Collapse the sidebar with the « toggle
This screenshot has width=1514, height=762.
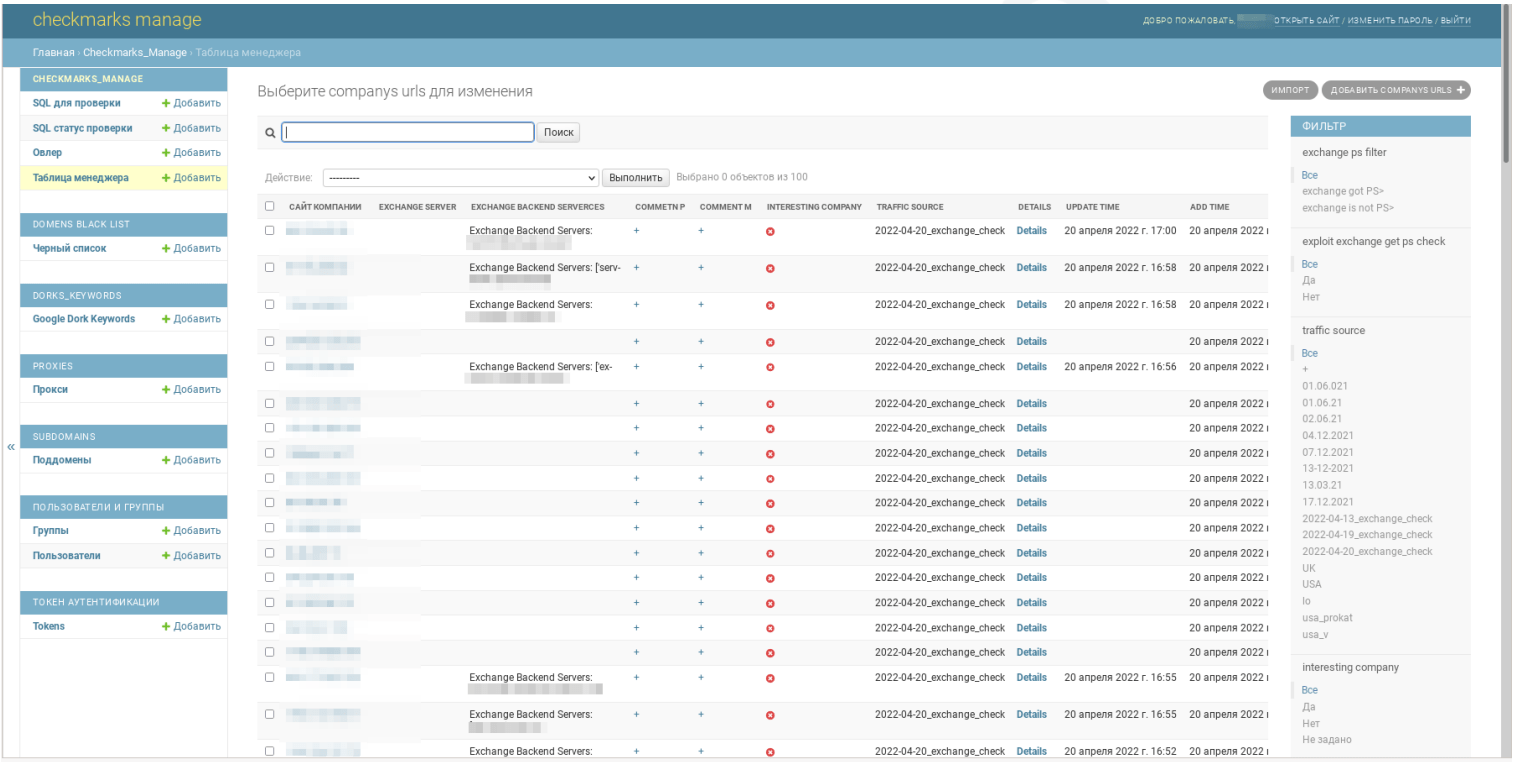click(11, 447)
